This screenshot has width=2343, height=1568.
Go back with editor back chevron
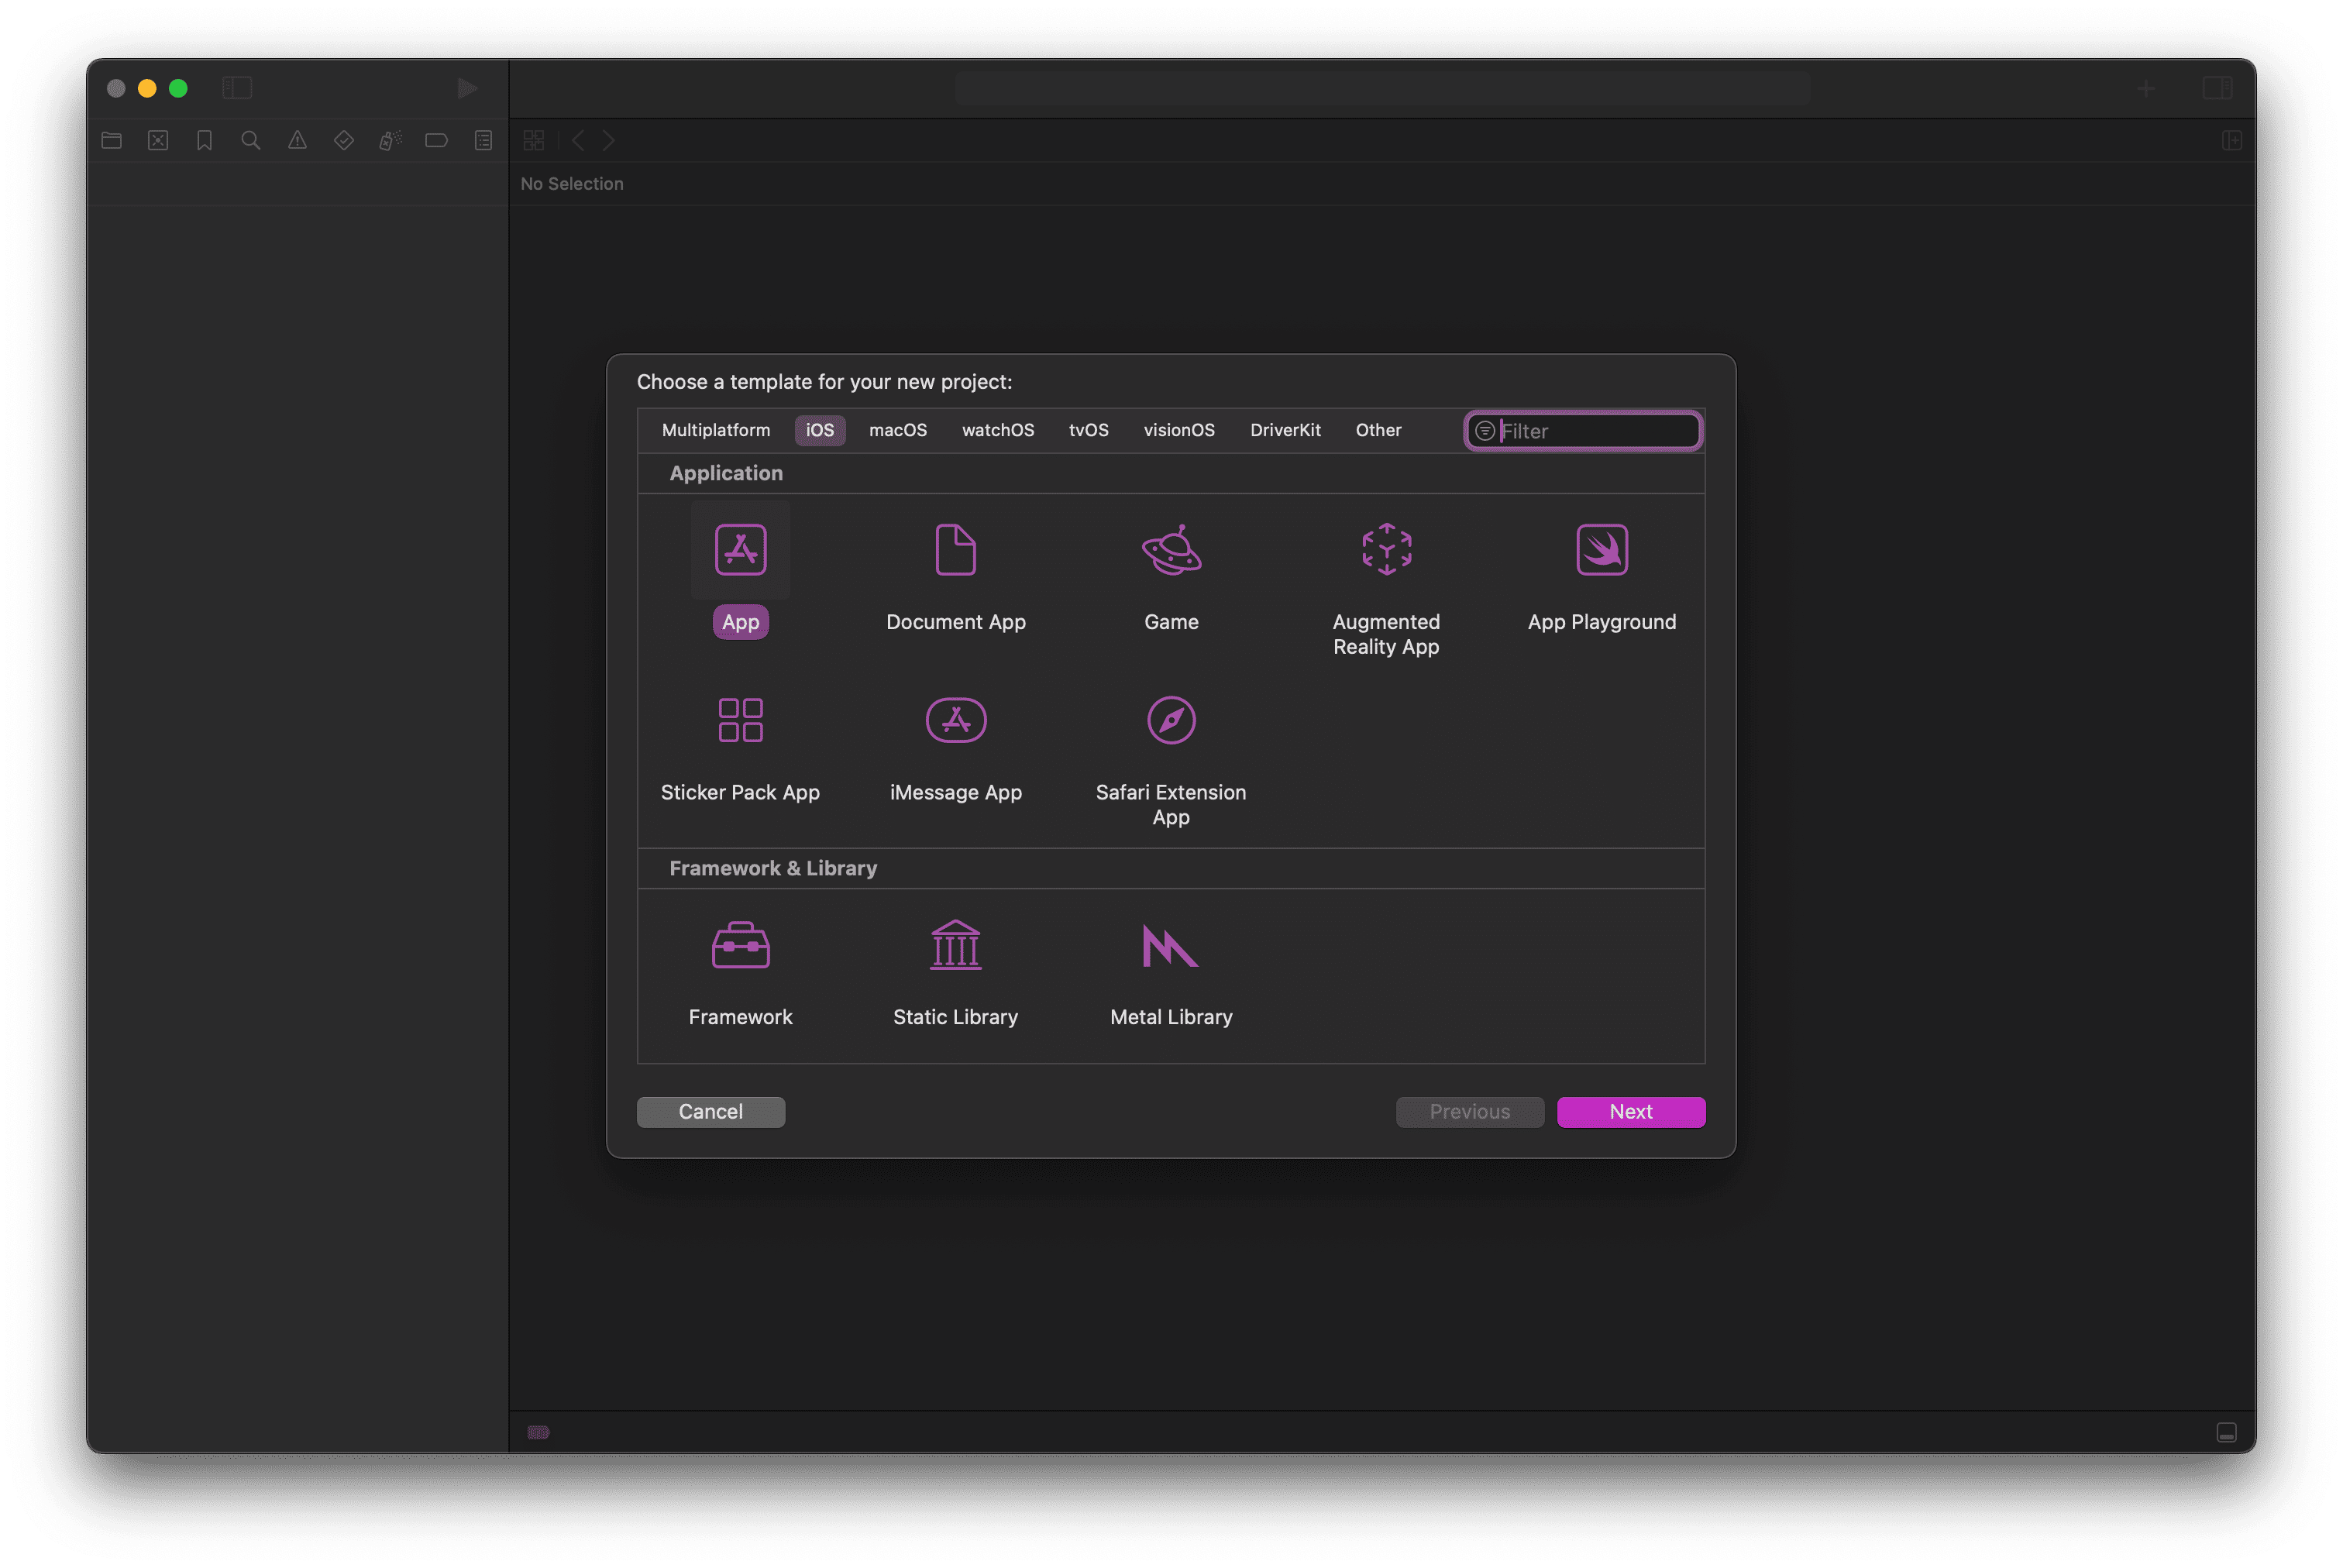click(x=578, y=141)
